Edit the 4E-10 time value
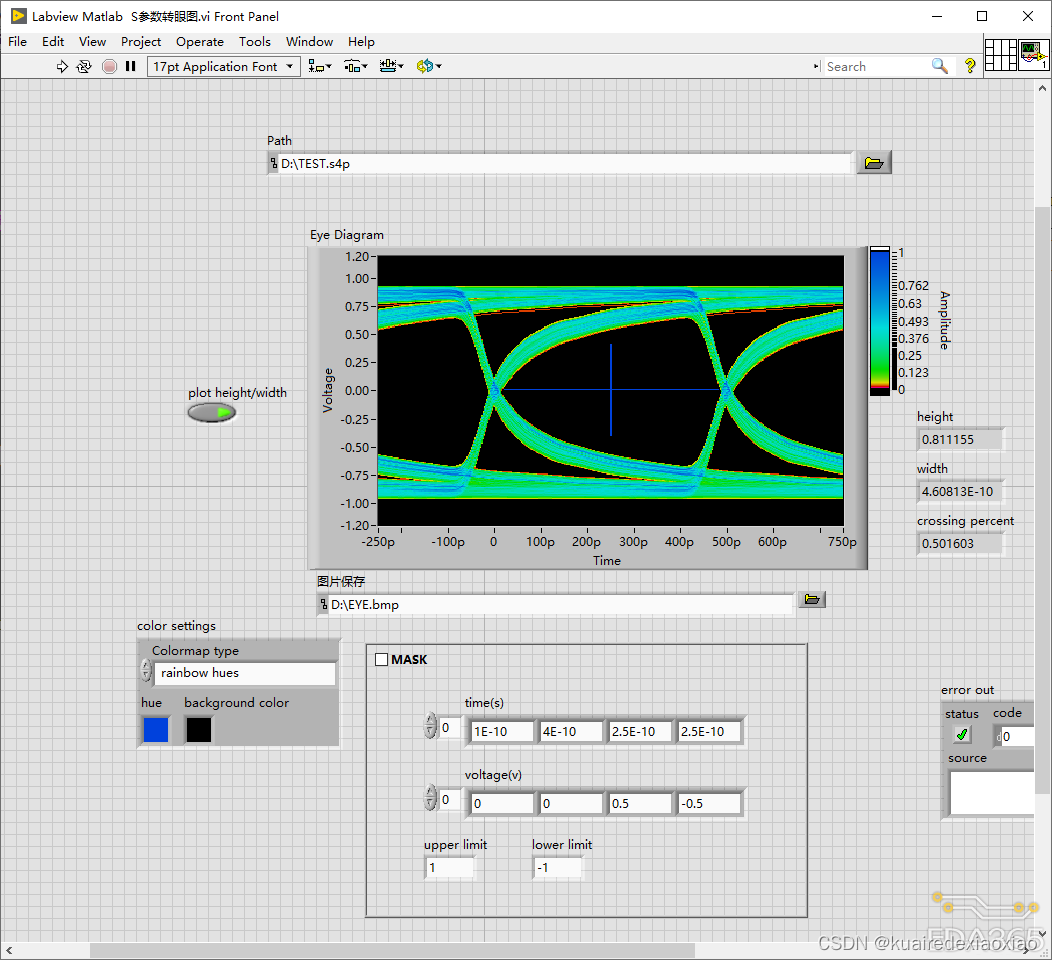This screenshot has width=1052, height=960. [572, 731]
